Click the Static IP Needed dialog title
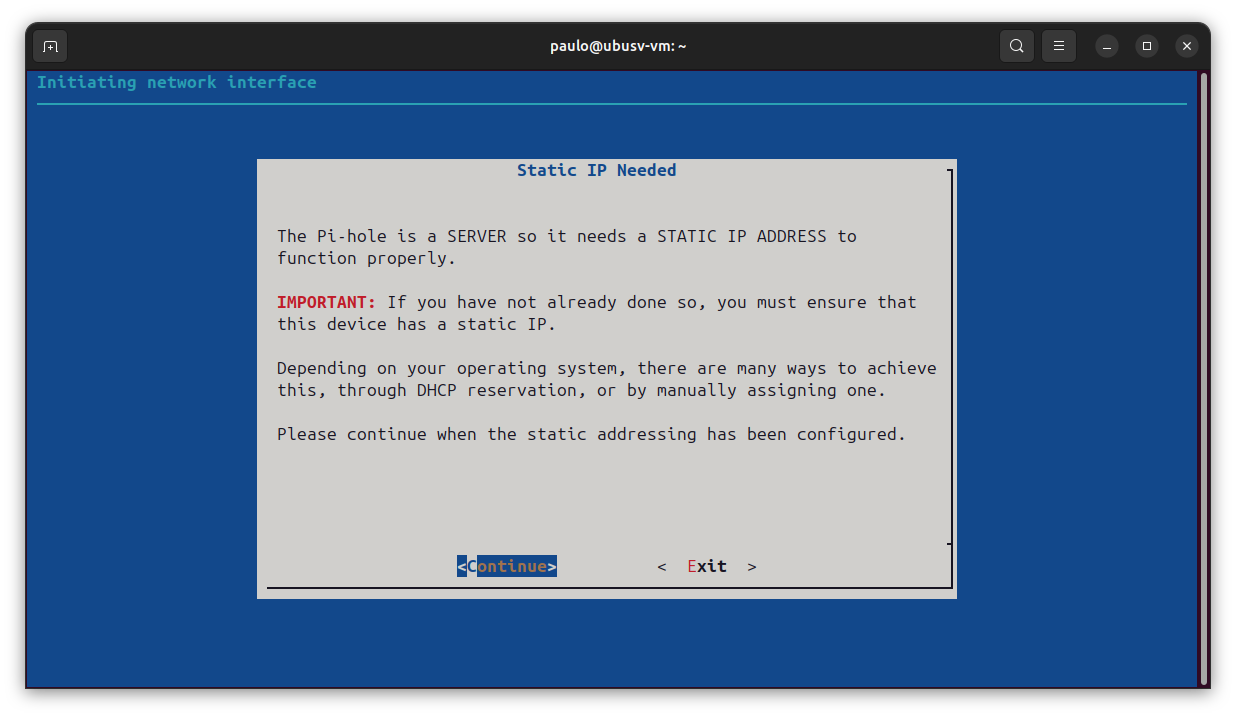 pyautogui.click(x=596, y=170)
